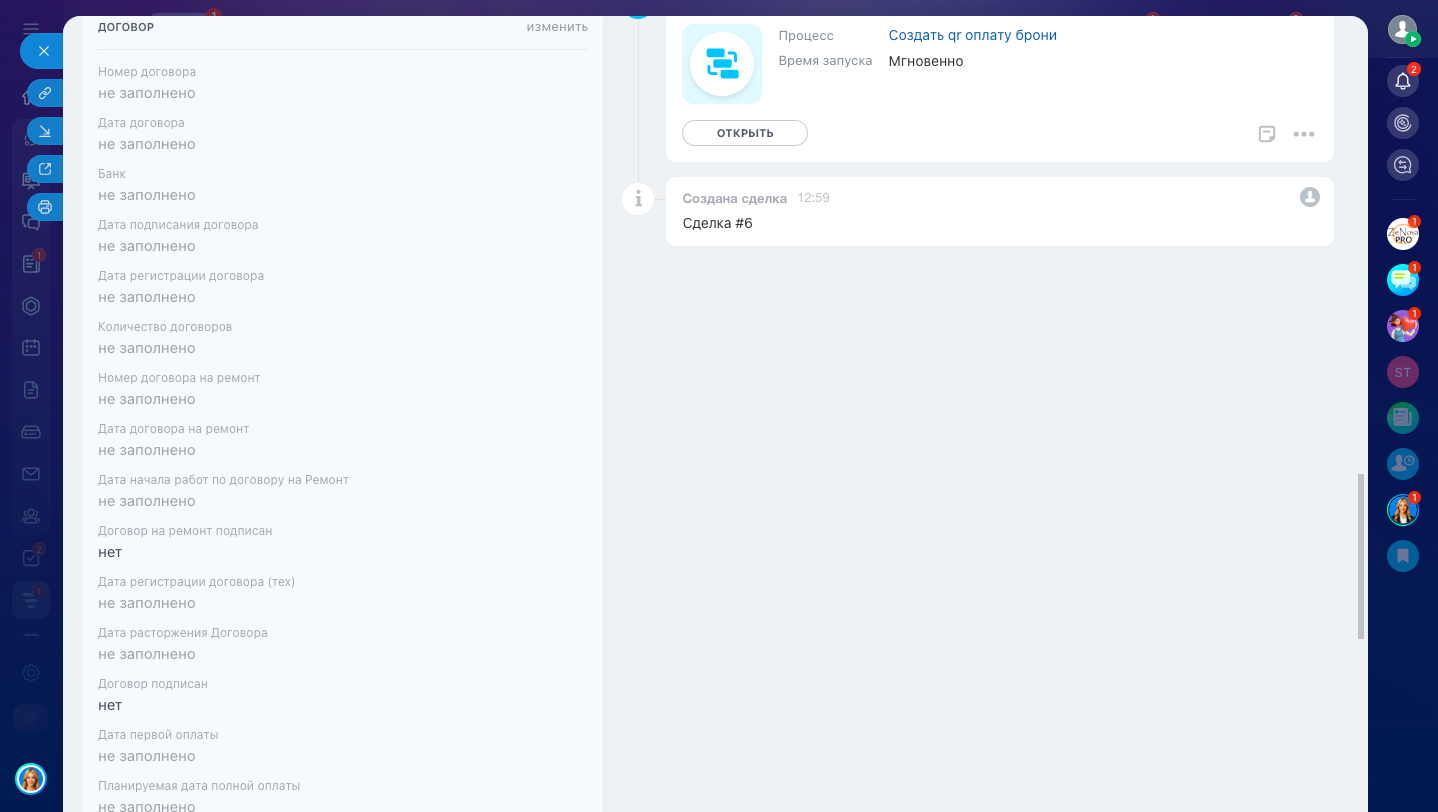Screen dimensions: 1438x812
Task: Click the Создана сделка entry title
Action: coord(735,198)
